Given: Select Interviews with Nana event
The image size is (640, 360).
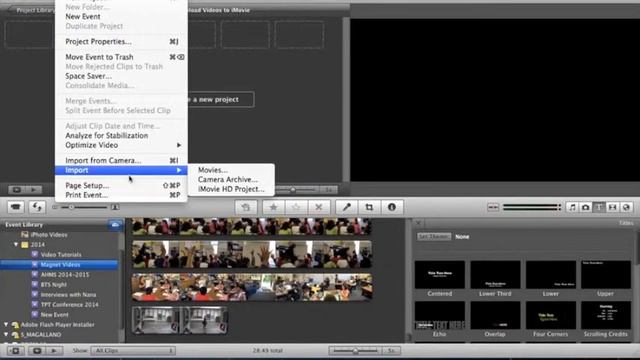Looking at the screenshot, I should tap(68, 295).
